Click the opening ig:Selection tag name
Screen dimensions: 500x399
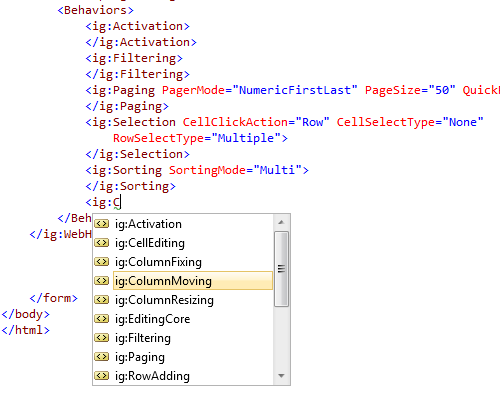[x=134, y=122]
